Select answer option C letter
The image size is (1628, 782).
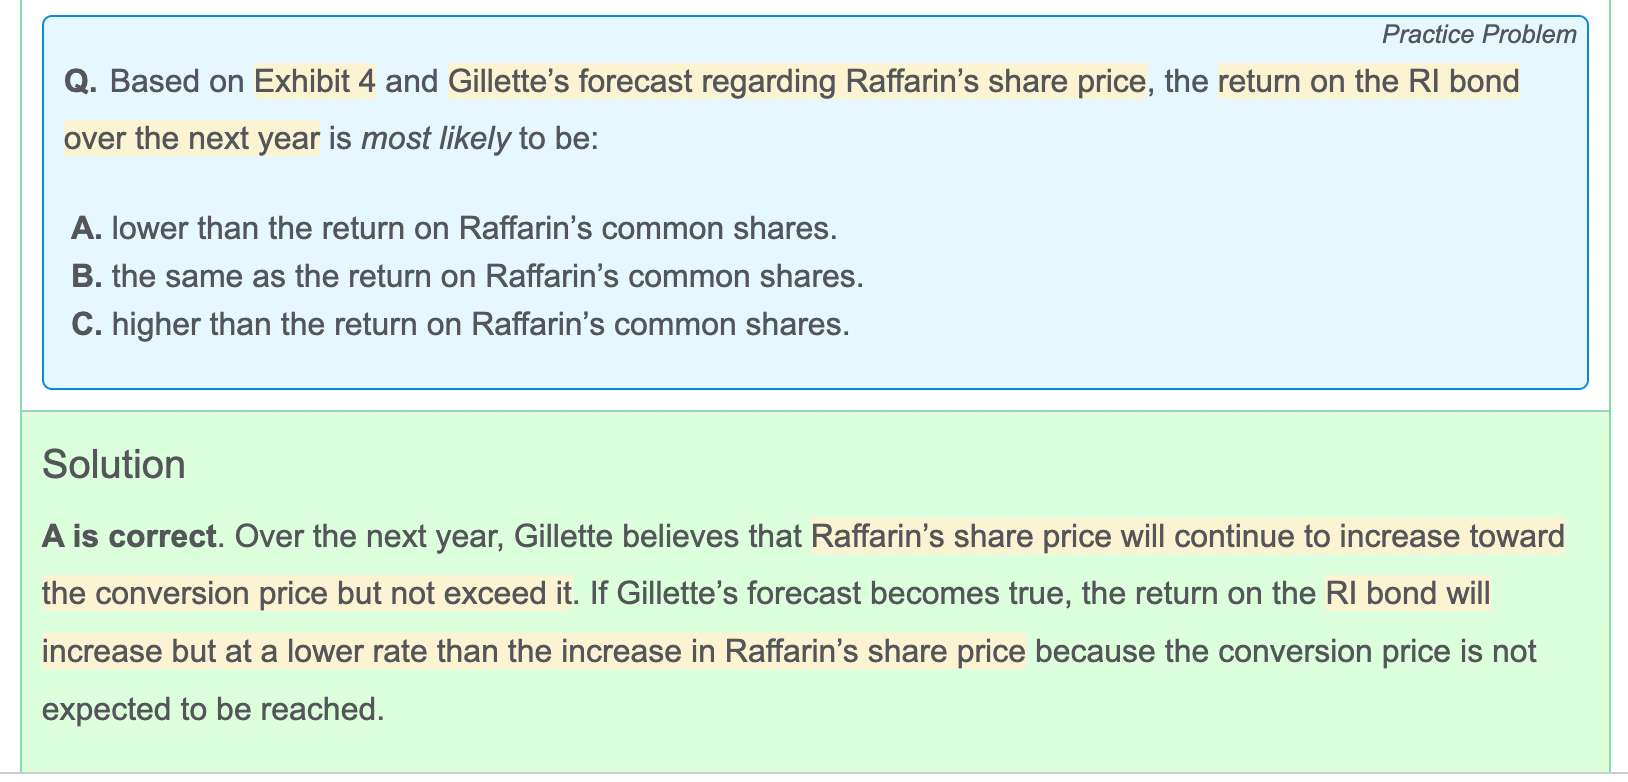pos(86,325)
